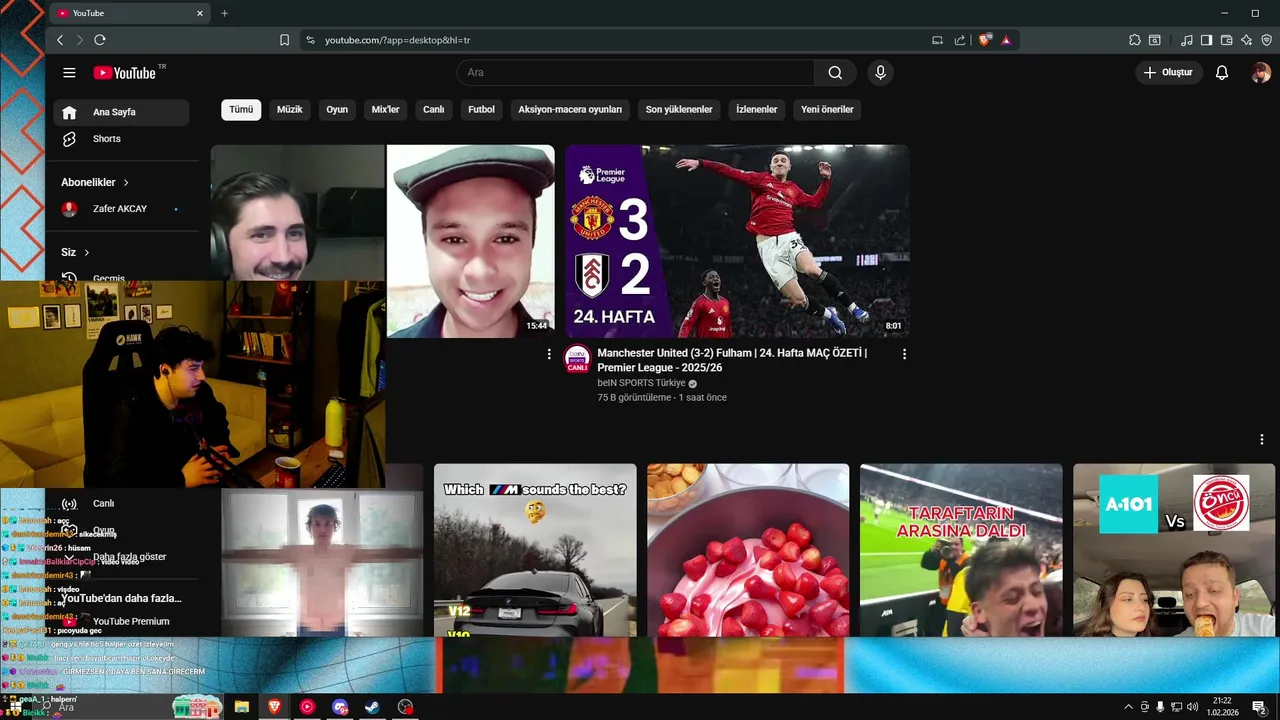Viewport: 1280px width, 720px height.
Task: Click the search magnifier button
Action: [835, 72]
